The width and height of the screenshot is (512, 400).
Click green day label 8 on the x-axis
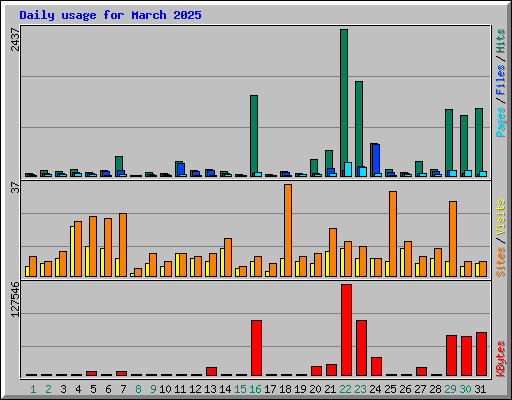[x=138, y=389]
